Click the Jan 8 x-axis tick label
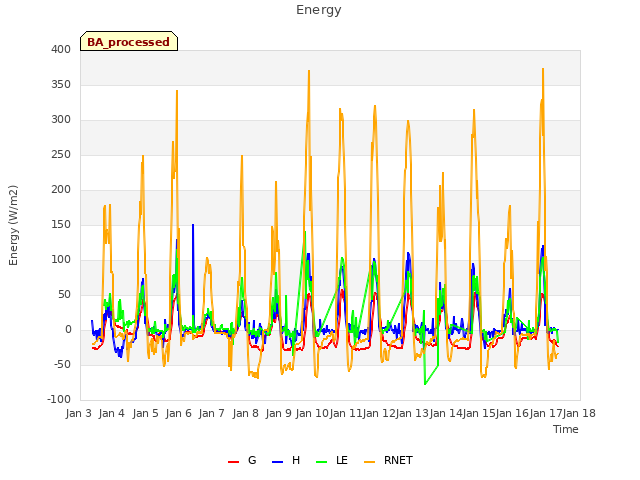Viewport: 640px width, 480px height. click(x=245, y=413)
